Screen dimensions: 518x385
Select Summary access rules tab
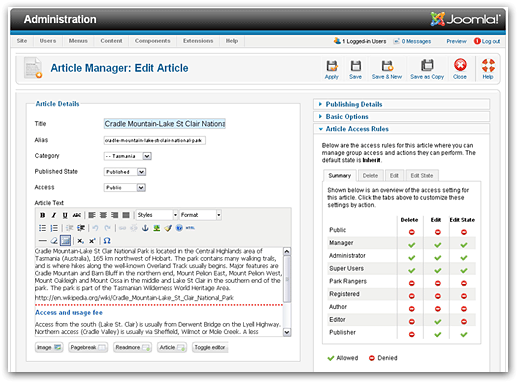click(340, 176)
